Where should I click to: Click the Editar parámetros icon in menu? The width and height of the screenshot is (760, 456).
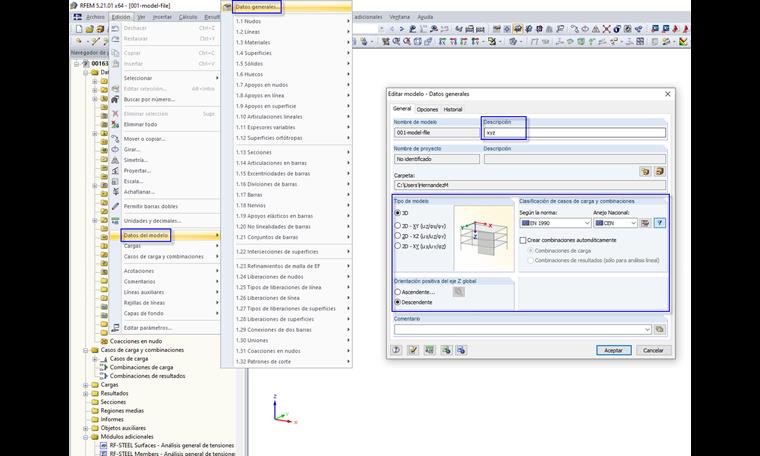115,328
